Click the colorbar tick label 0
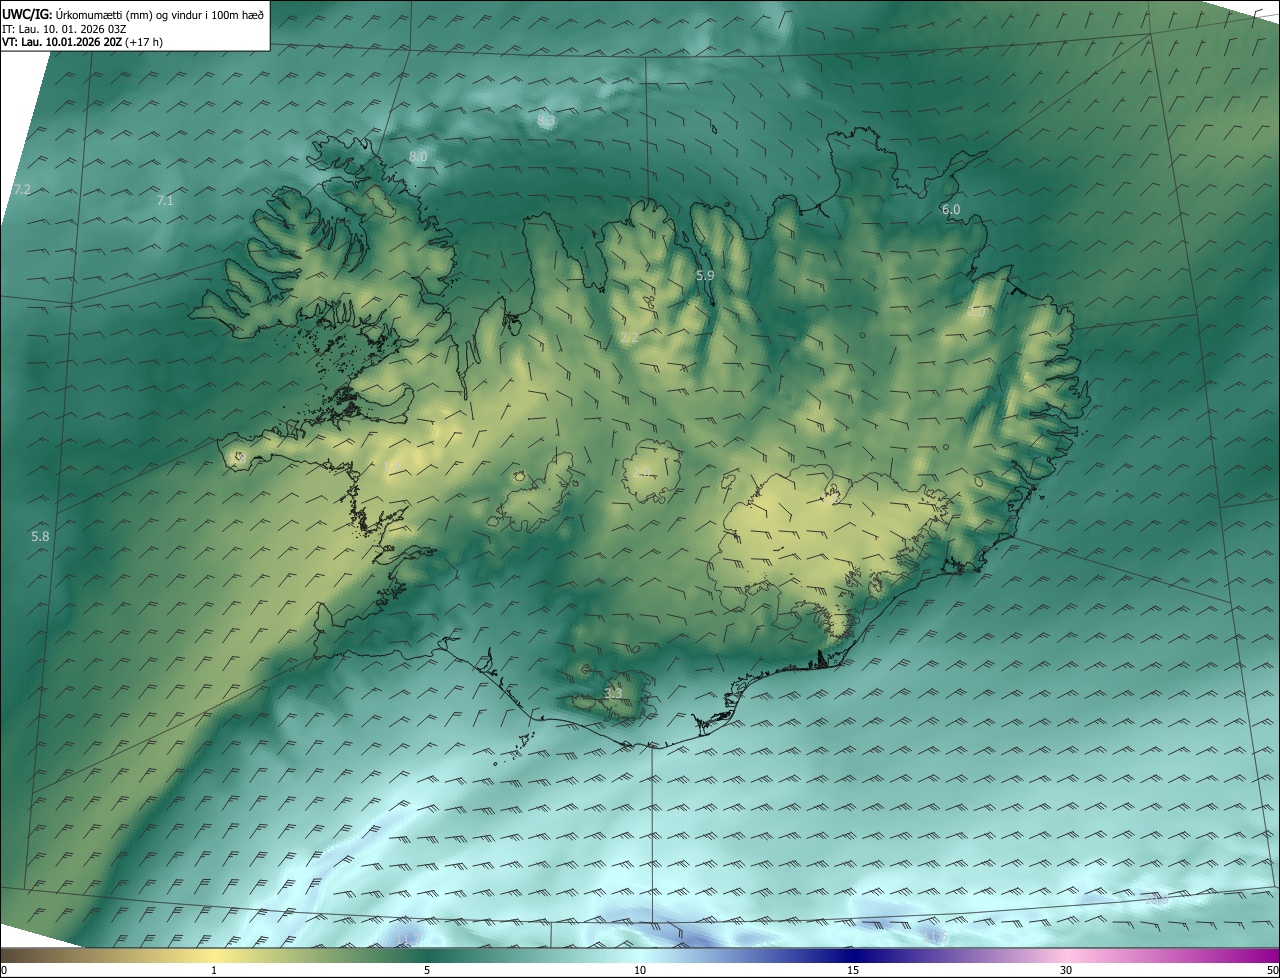1280x978 pixels. pos(4,971)
